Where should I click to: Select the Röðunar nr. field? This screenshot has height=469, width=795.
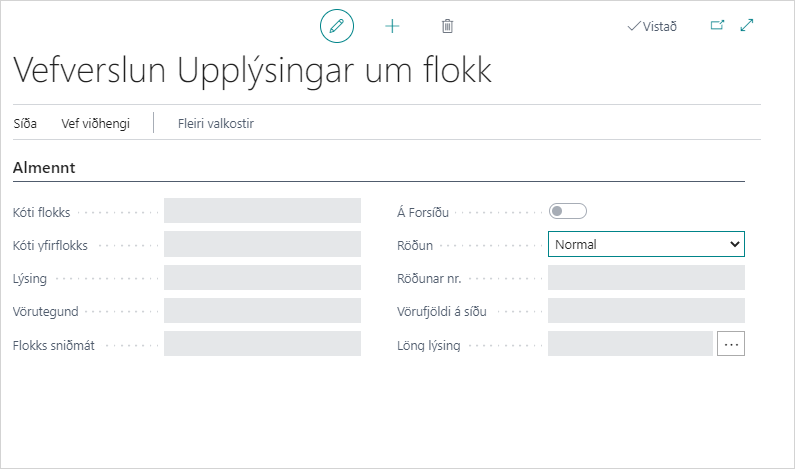pos(646,278)
